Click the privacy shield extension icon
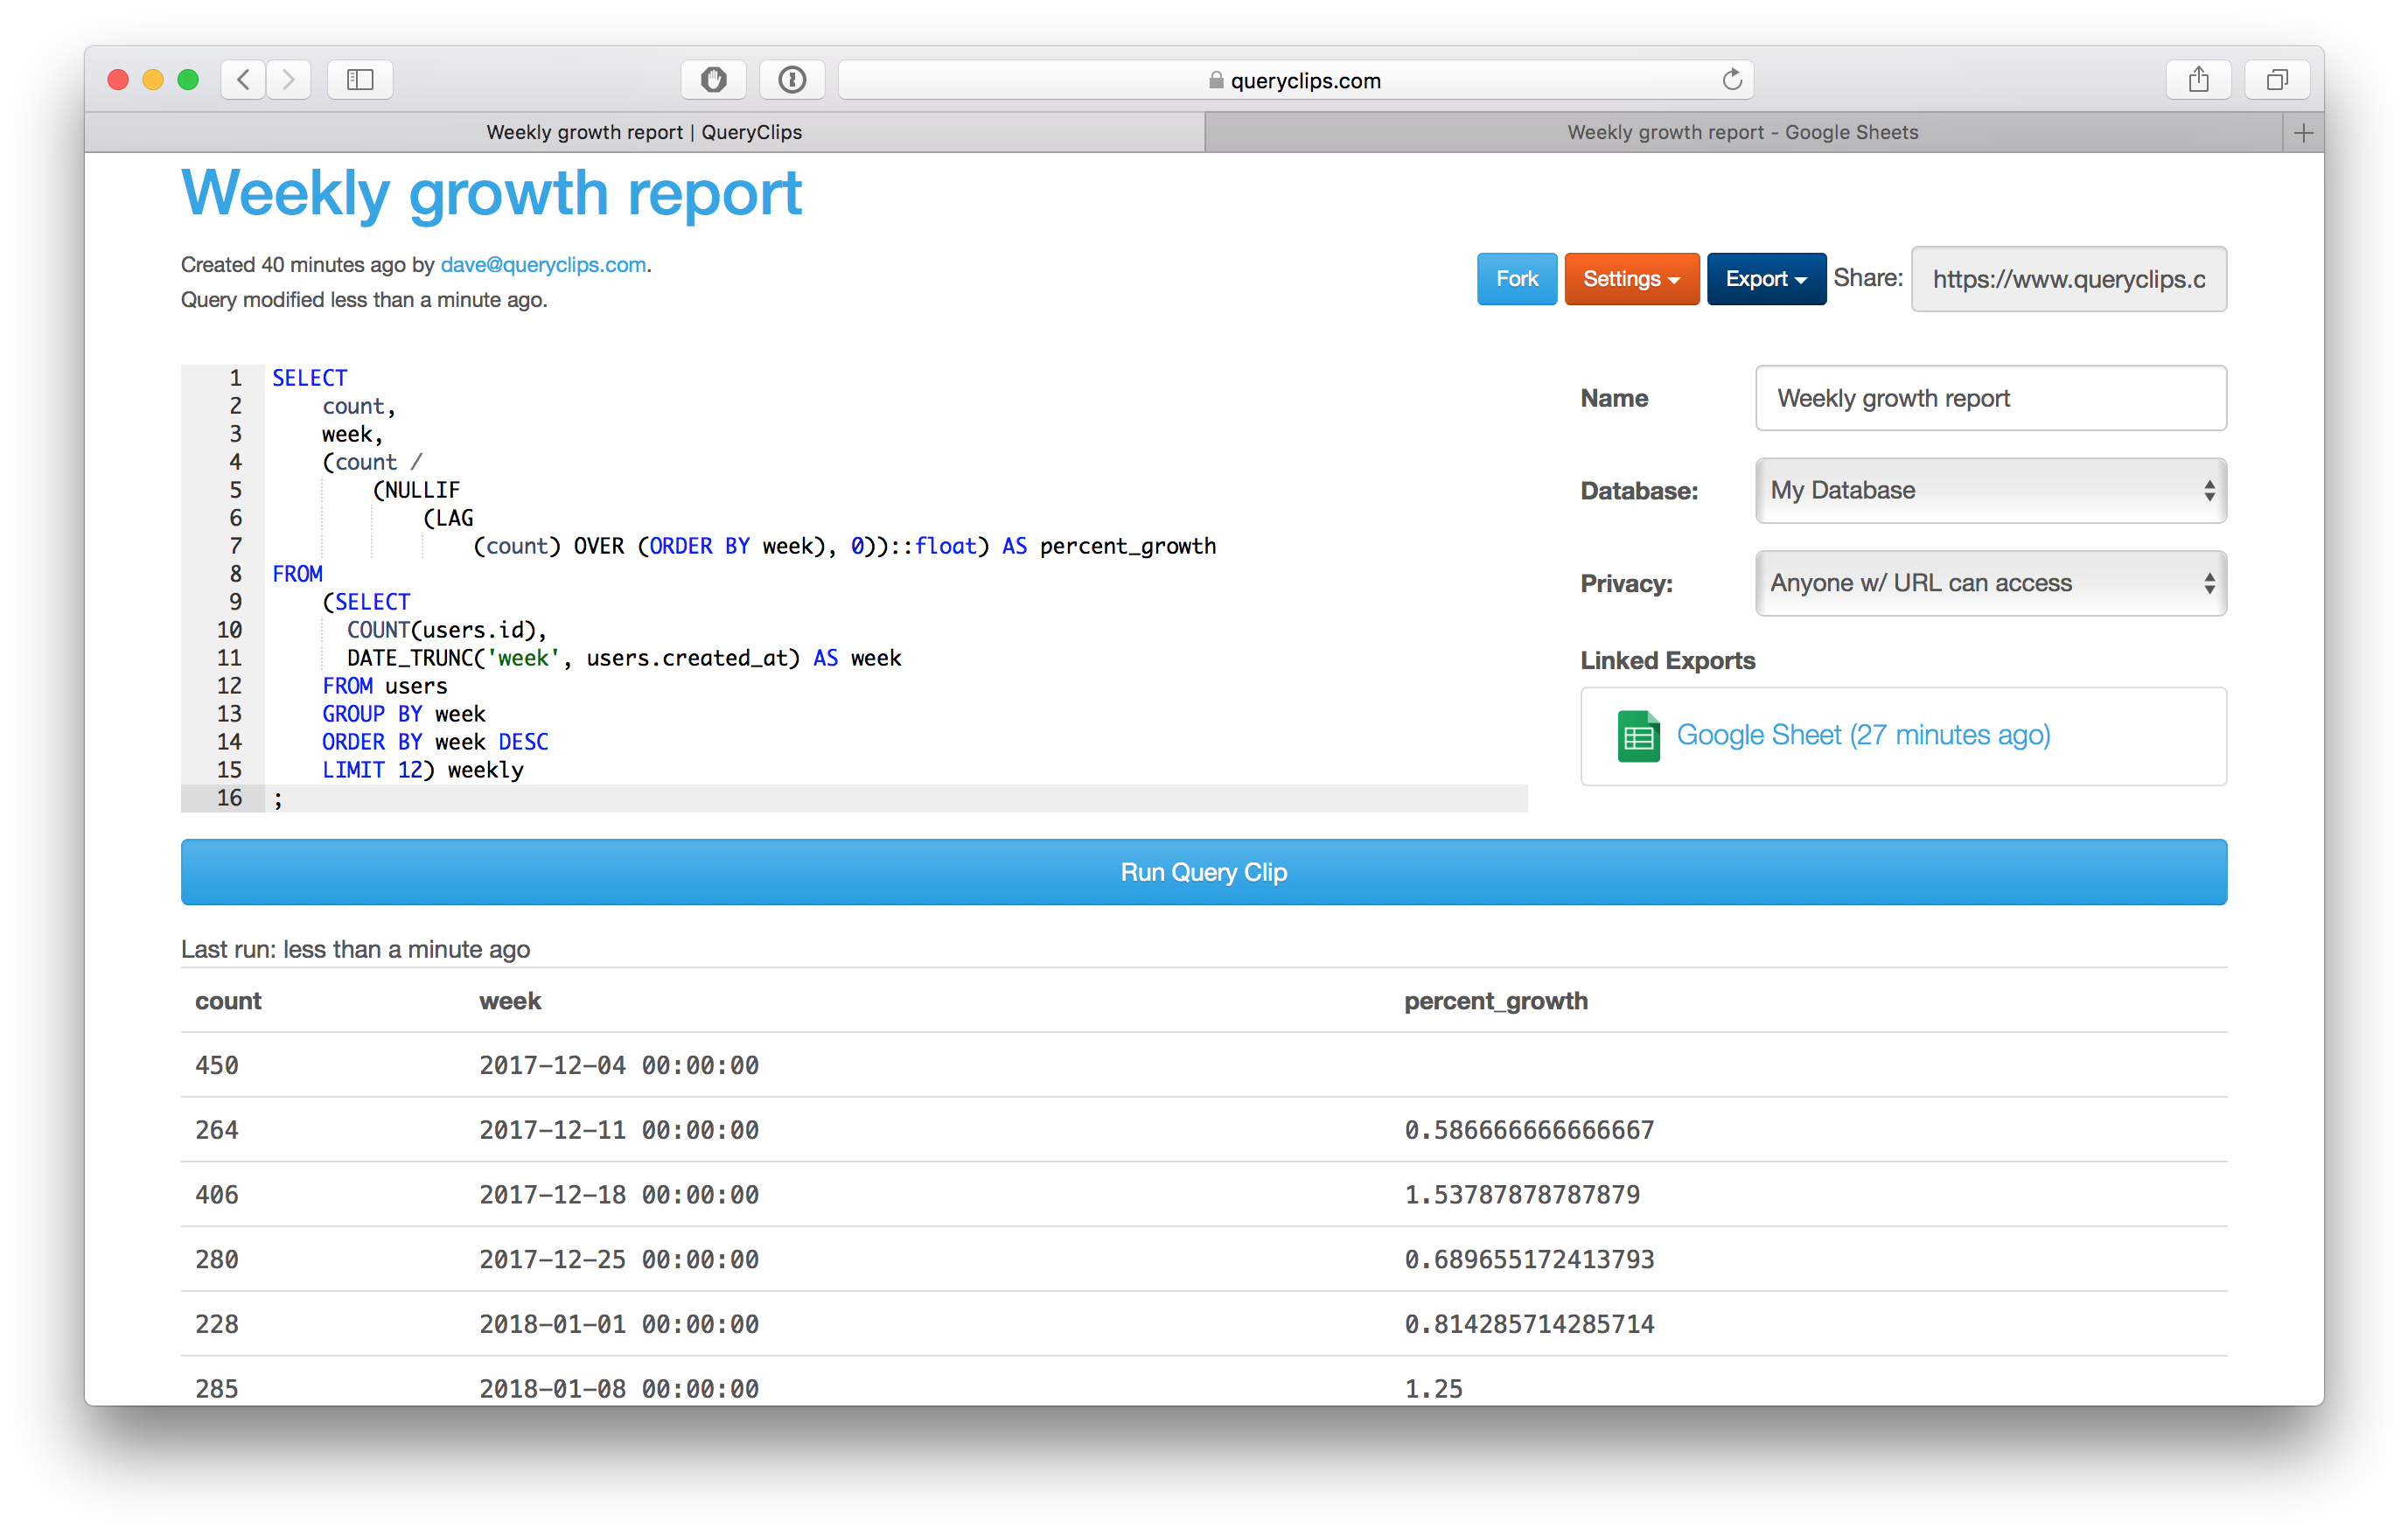 coord(713,80)
